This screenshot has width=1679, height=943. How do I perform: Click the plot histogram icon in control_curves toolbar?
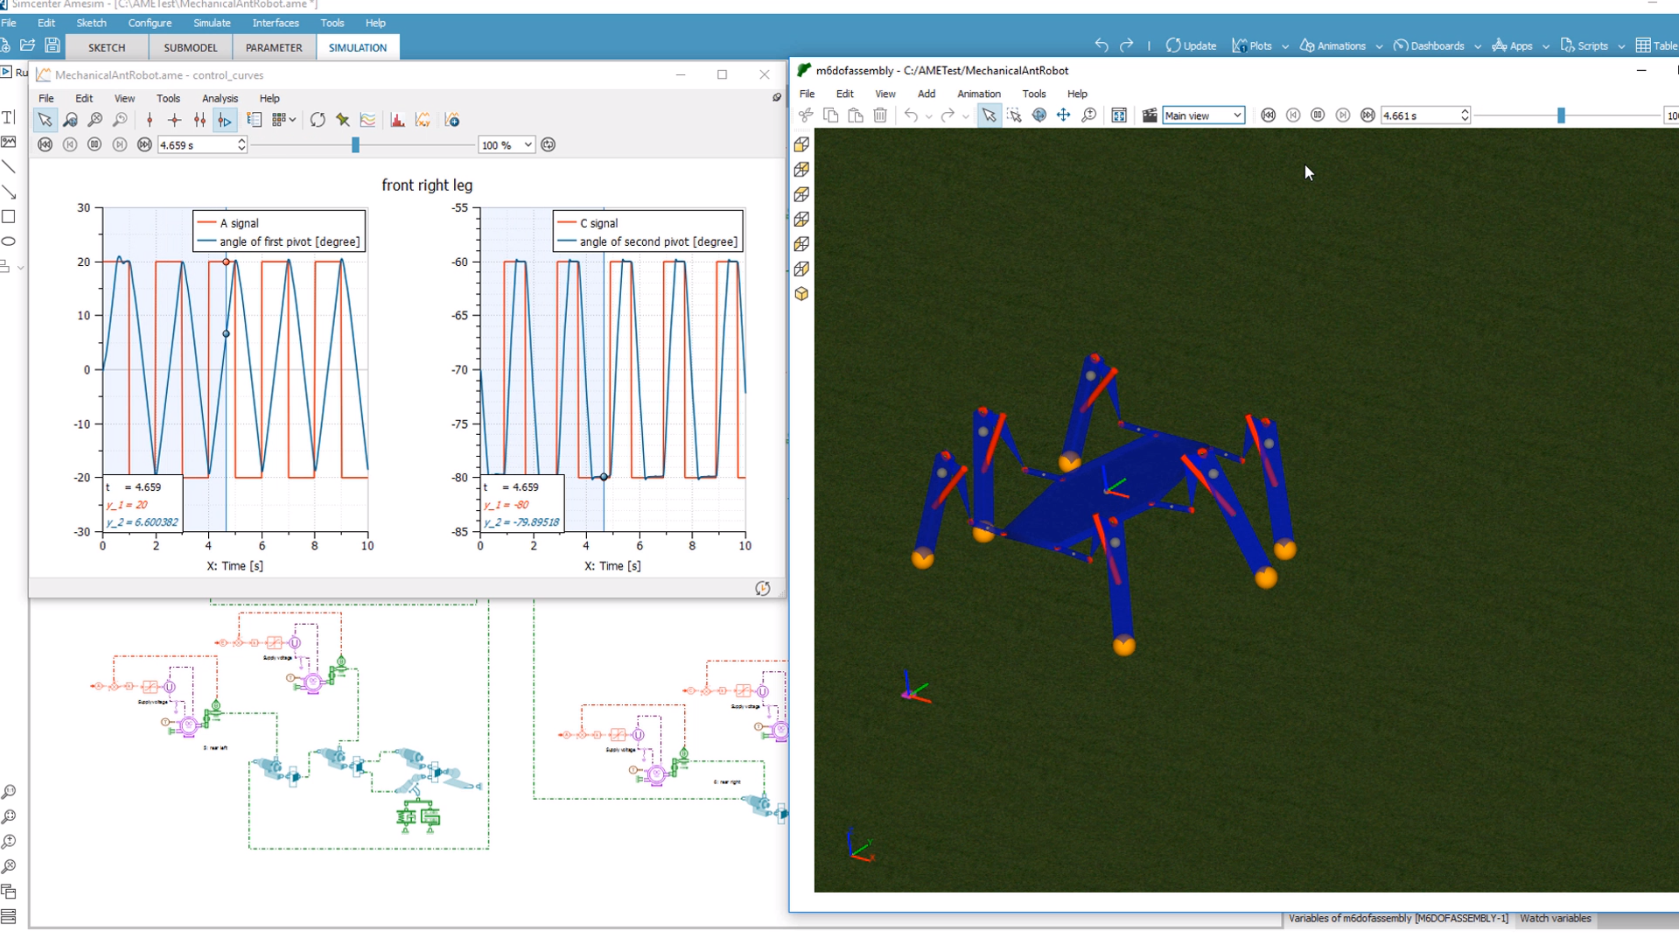pyautogui.click(x=398, y=120)
